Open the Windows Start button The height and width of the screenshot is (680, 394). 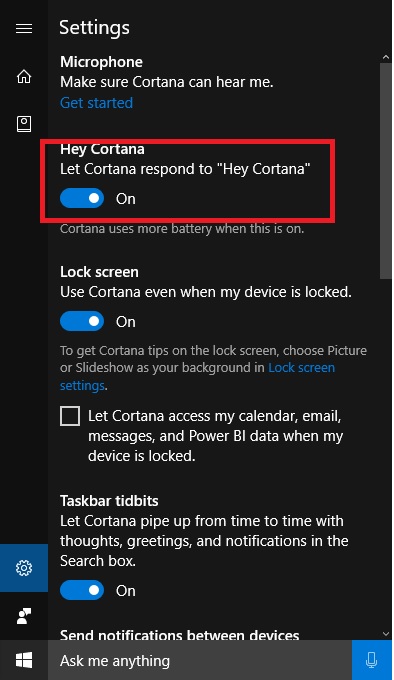tap(24, 660)
